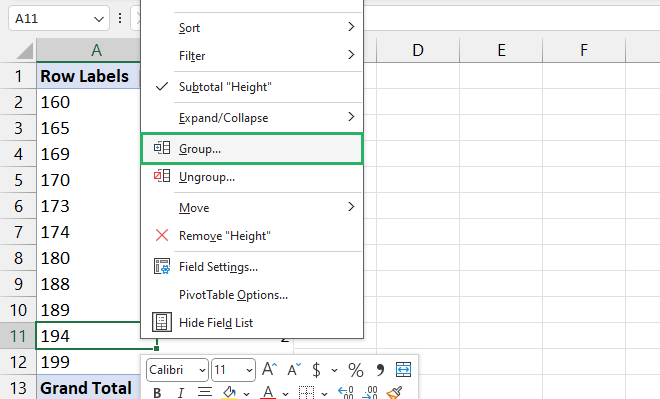Open Field Settings... dialog
Screen dimensions: 660x399
252,267
